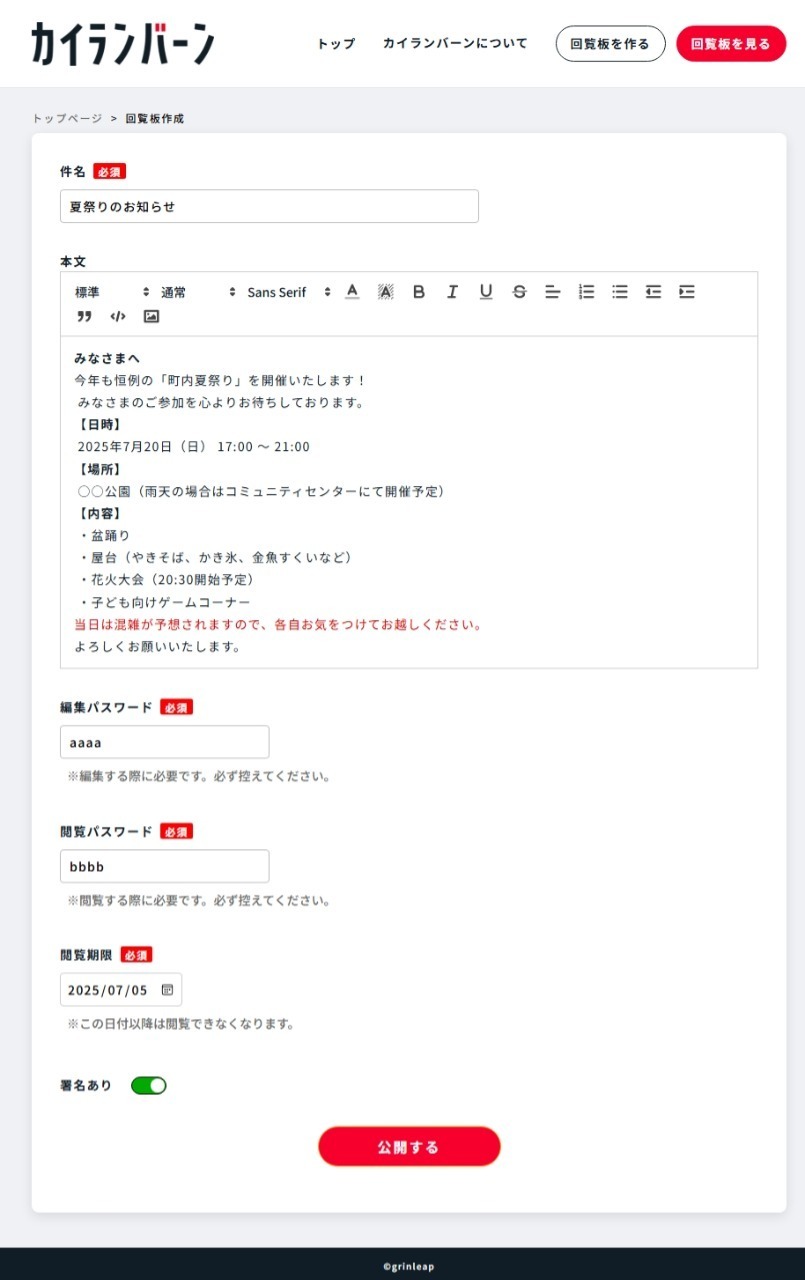Turn off the 署名あり switch
The width and height of the screenshot is (805, 1280).
(x=149, y=1085)
